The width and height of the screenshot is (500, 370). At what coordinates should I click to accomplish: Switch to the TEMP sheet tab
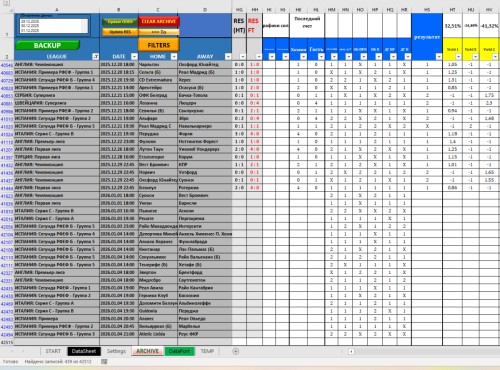click(x=207, y=351)
